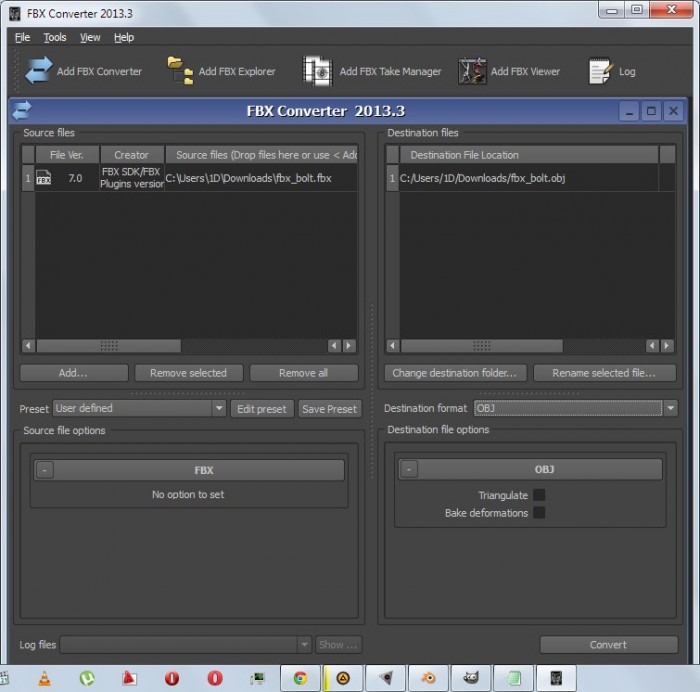Click Change destination folder button
Screen dimensions: 700x692
coord(455,373)
